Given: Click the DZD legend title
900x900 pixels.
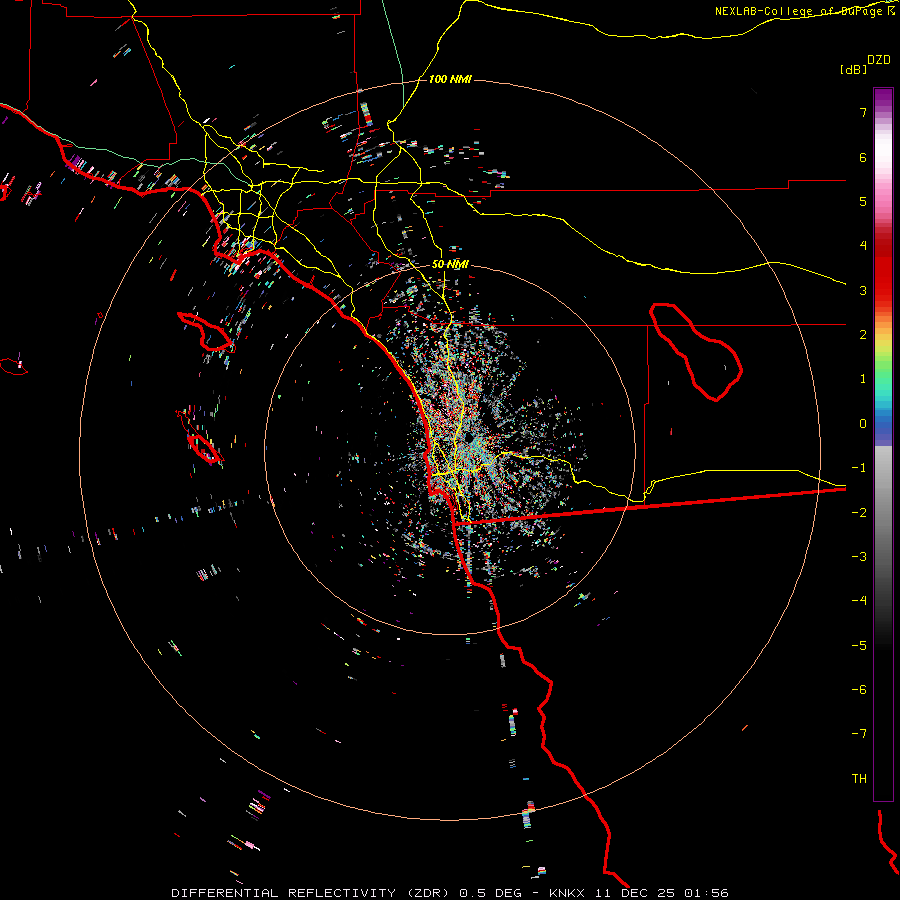Looking at the screenshot, I should coord(879,60).
